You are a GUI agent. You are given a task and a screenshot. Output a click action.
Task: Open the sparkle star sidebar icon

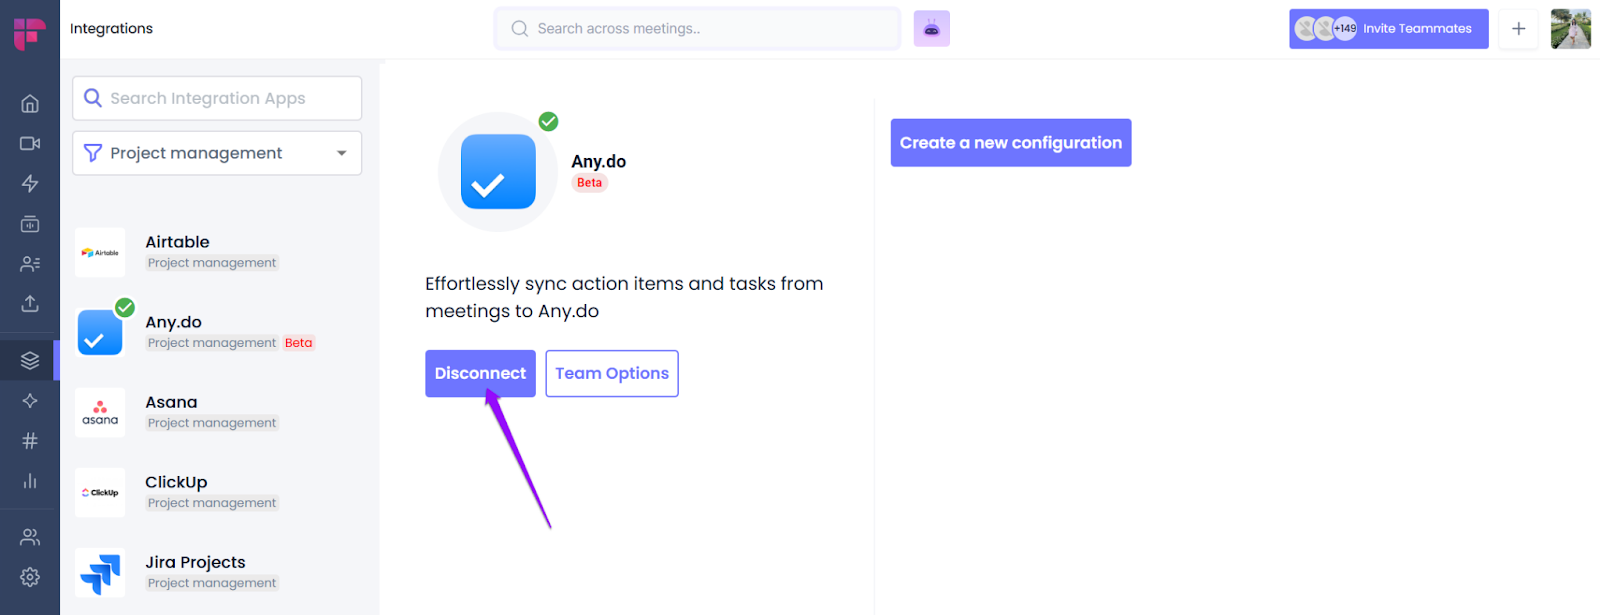click(x=30, y=401)
